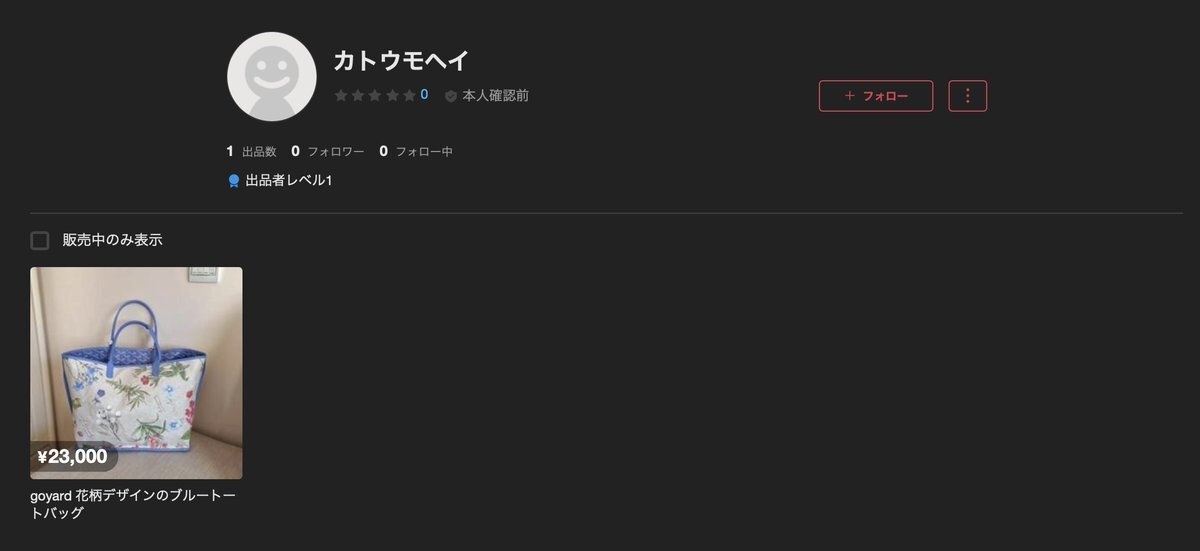This screenshot has width=1200, height=551.
Task: Click the default smiley profile avatar
Action: [272, 76]
